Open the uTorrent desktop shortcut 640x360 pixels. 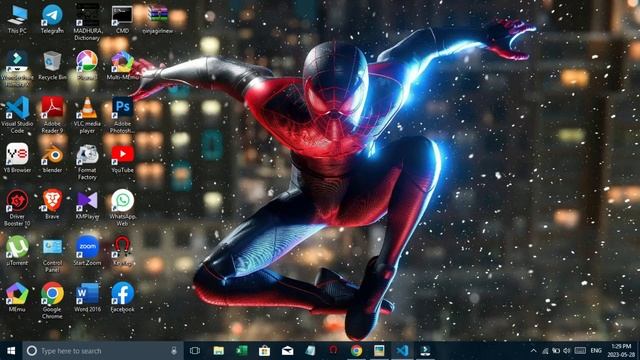coord(17,251)
